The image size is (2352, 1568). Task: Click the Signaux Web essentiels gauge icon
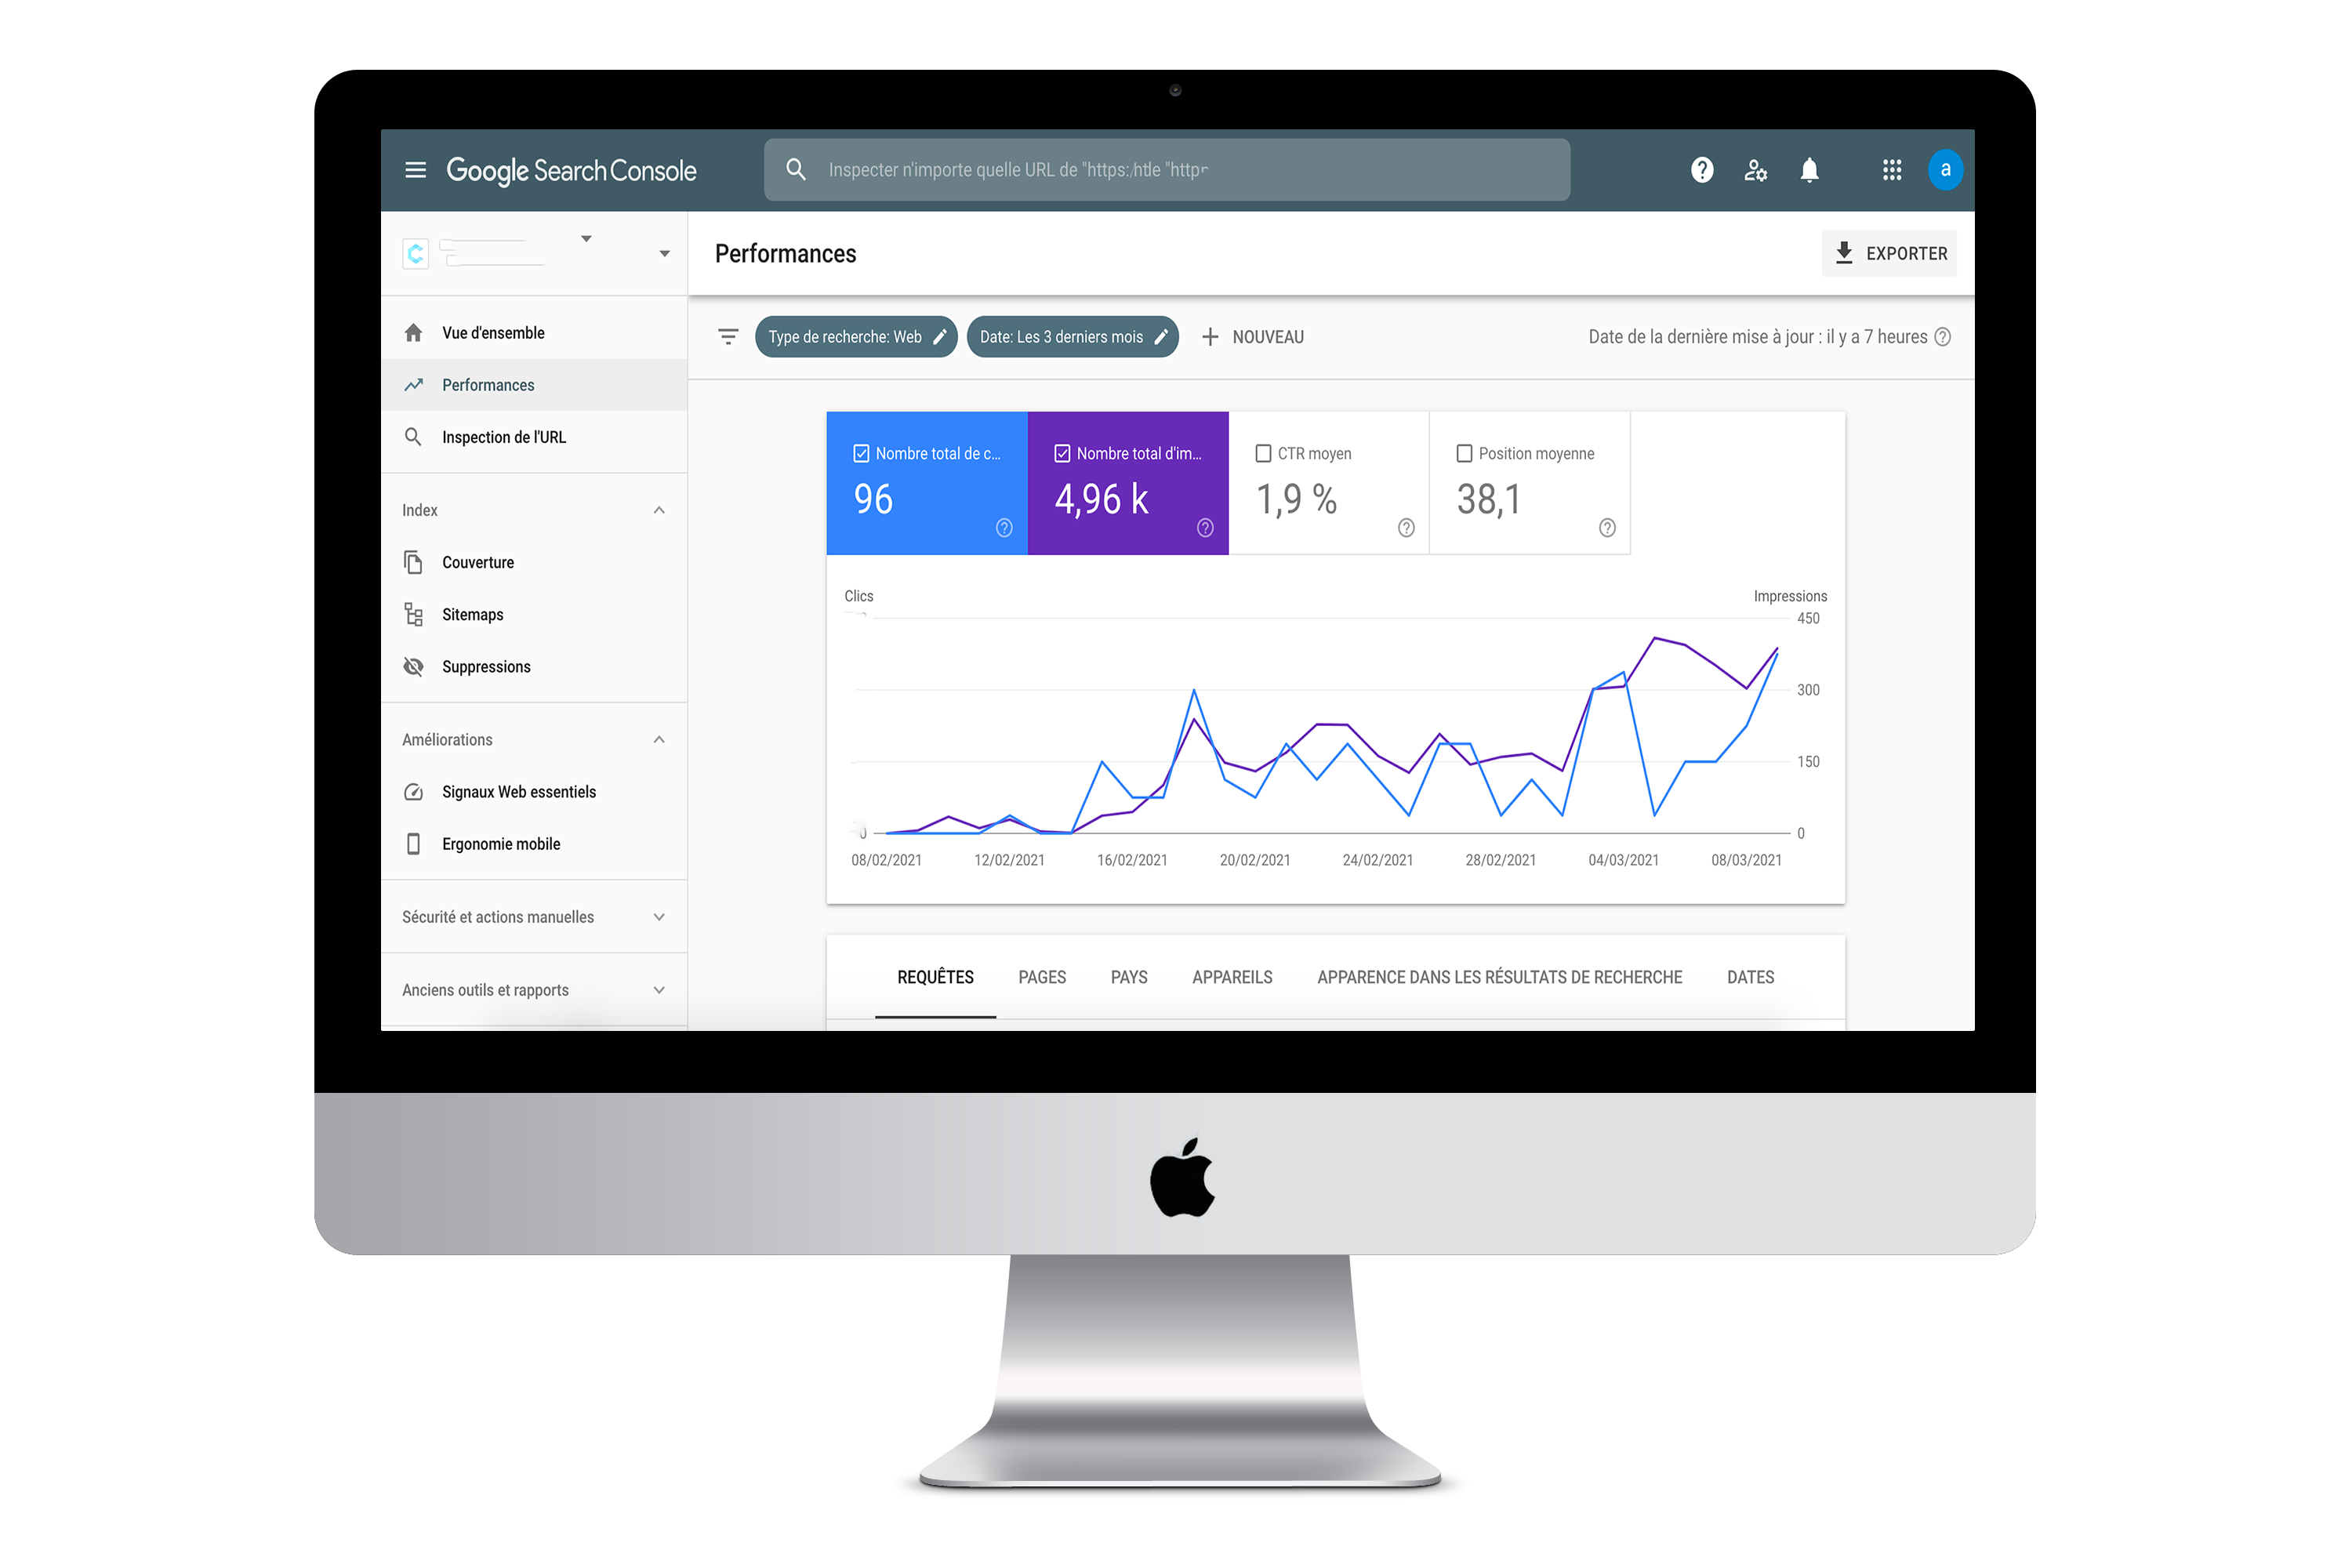point(413,791)
